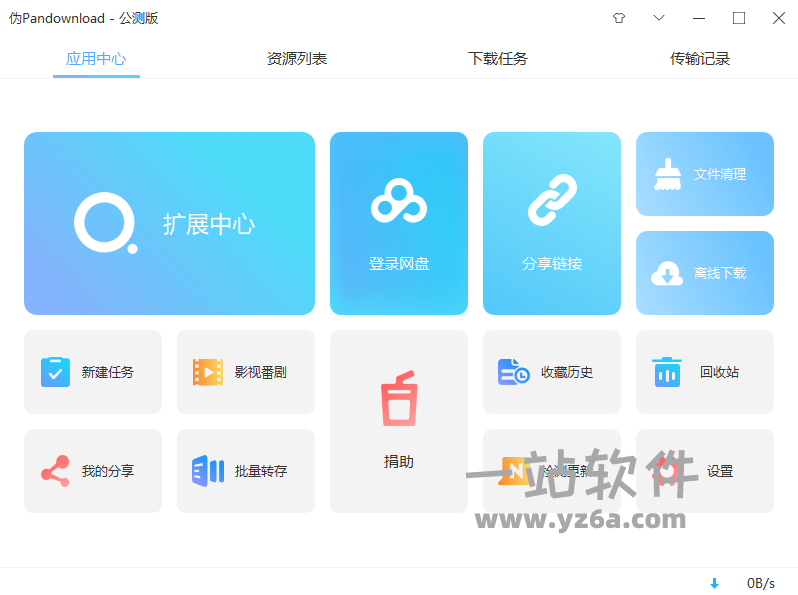Open 影视番剧 videos section
The height and width of the screenshot is (595, 798).
246,372
